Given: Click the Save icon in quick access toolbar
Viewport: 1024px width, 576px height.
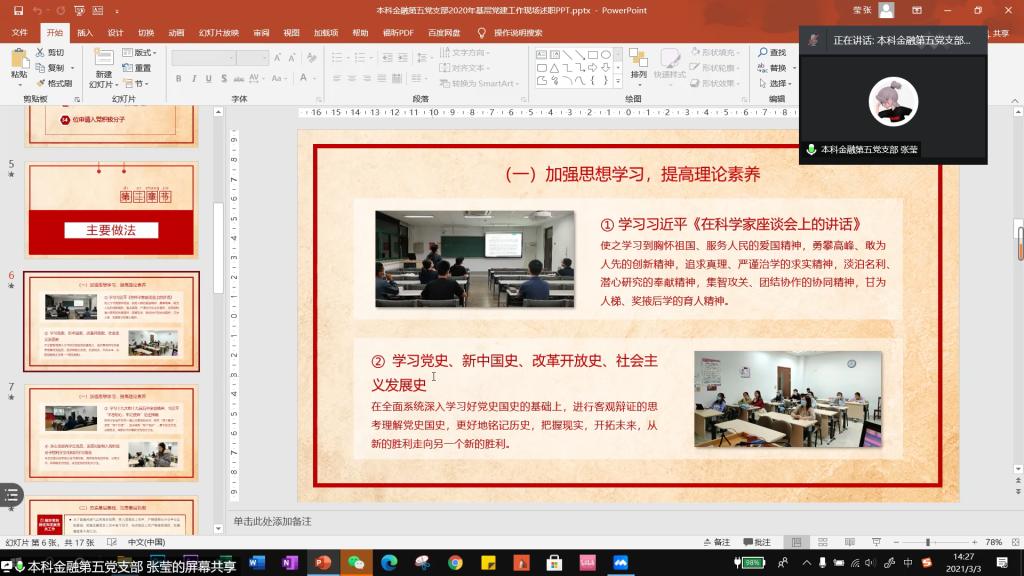Looking at the screenshot, I should coord(17,10).
